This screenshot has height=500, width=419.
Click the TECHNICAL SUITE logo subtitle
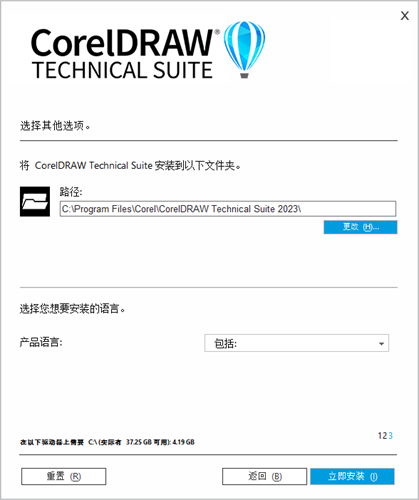tap(122, 70)
